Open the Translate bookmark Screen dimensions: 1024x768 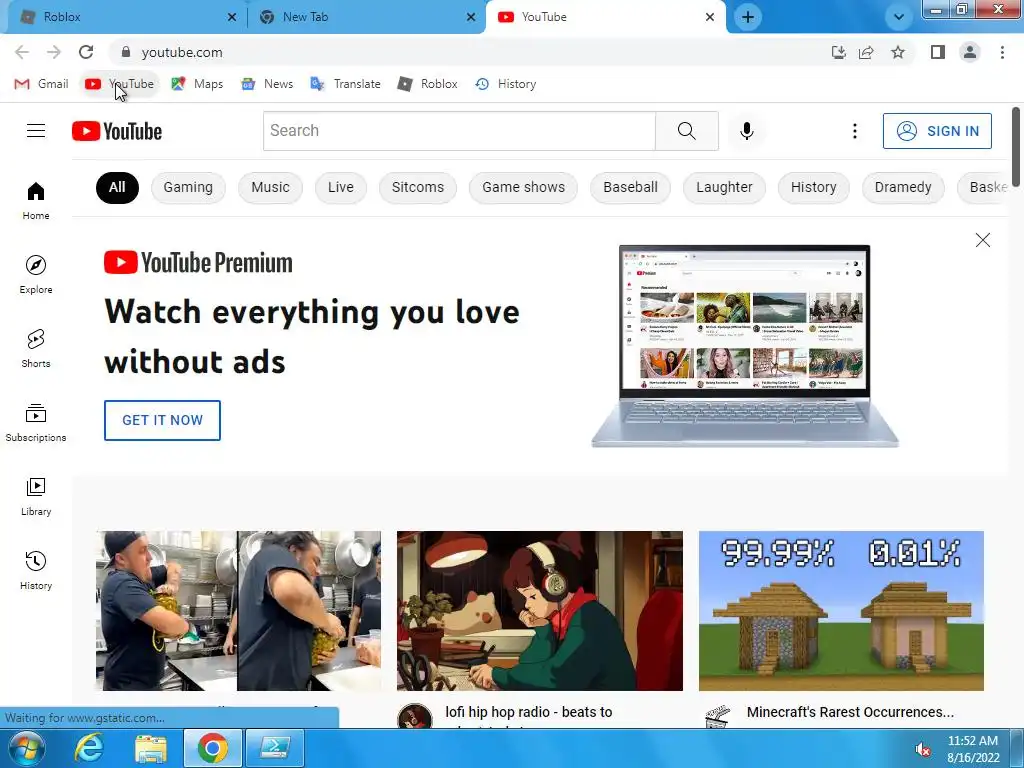coord(345,84)
